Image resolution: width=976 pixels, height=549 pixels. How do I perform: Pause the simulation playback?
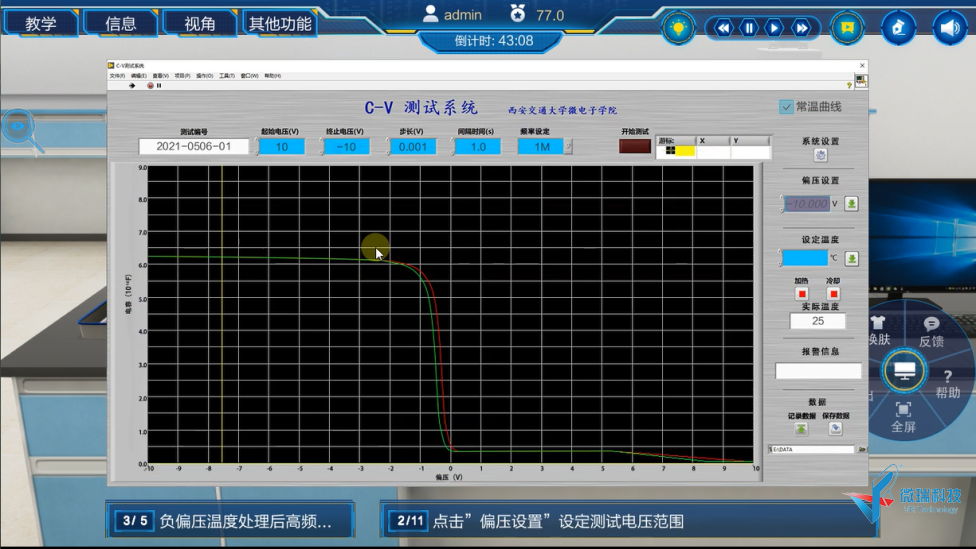(x=749, y=28)
